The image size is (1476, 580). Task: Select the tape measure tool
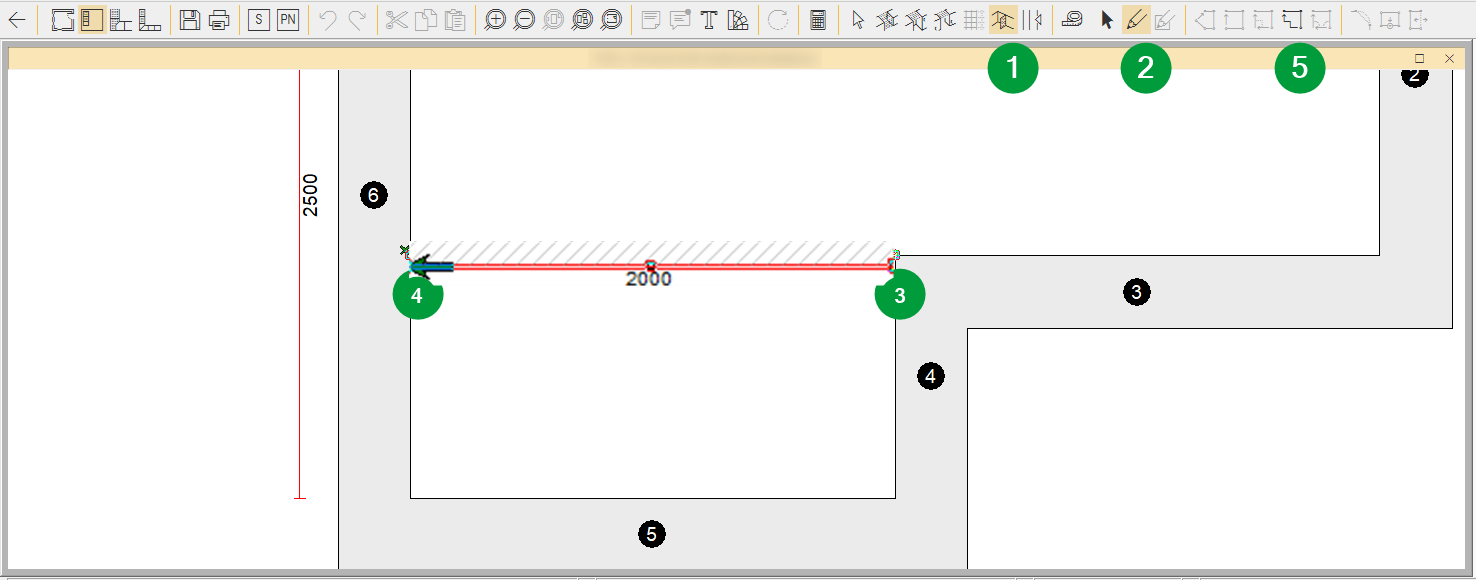[1072, 19]
